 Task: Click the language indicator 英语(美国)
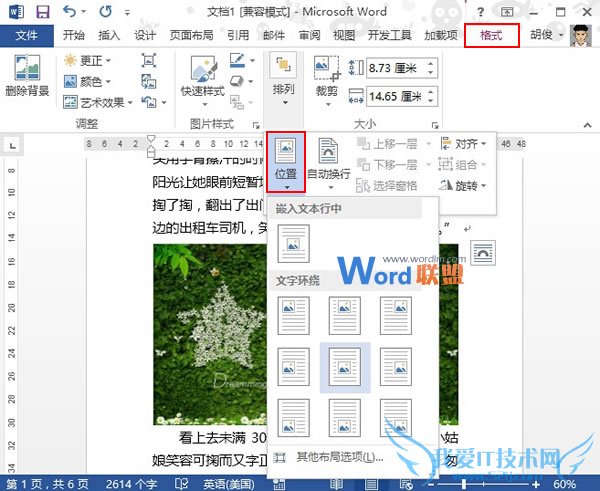[x=228, y=484]
